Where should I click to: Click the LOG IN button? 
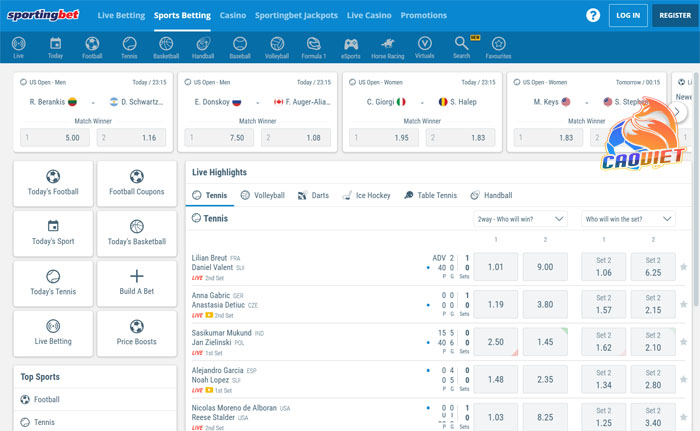click(x=628, y=15)
